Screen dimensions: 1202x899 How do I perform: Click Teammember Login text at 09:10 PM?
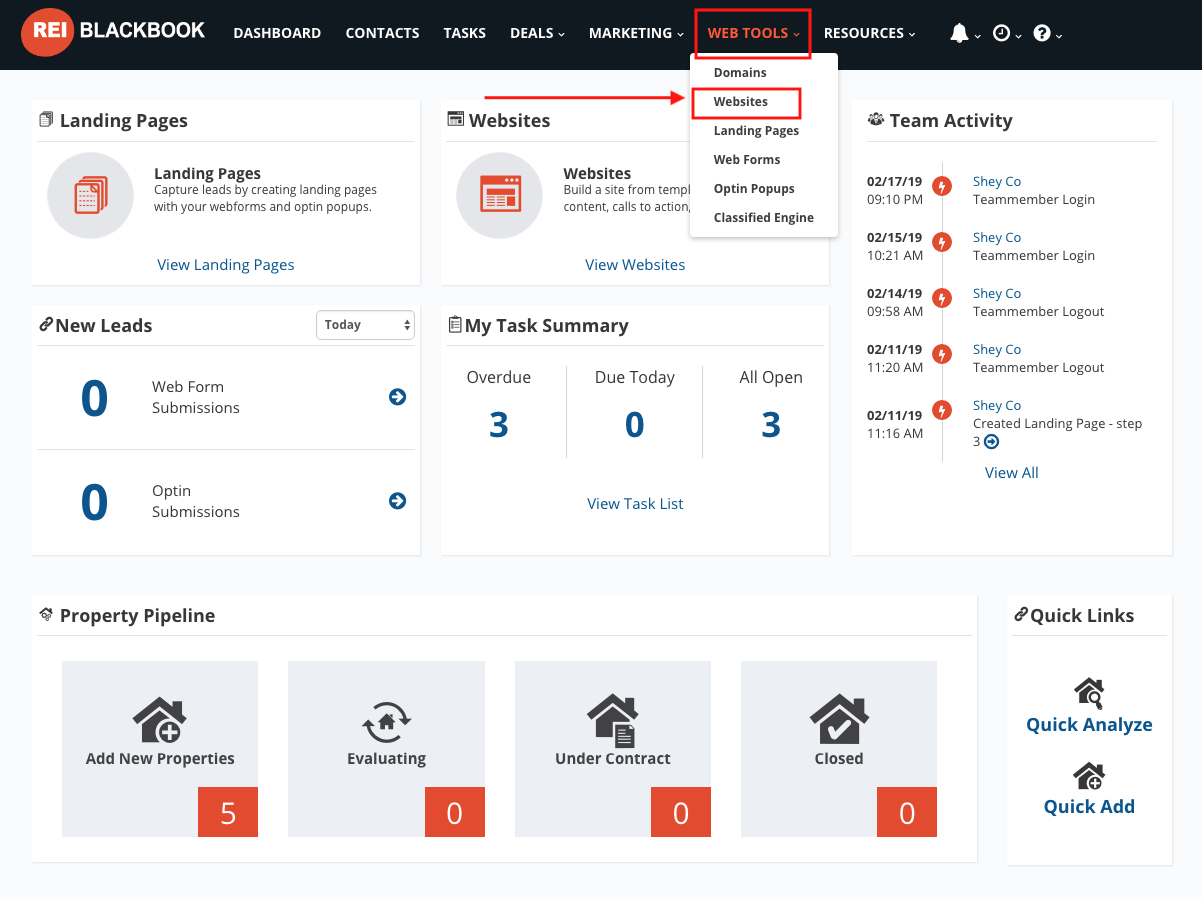coord(1034,200)
